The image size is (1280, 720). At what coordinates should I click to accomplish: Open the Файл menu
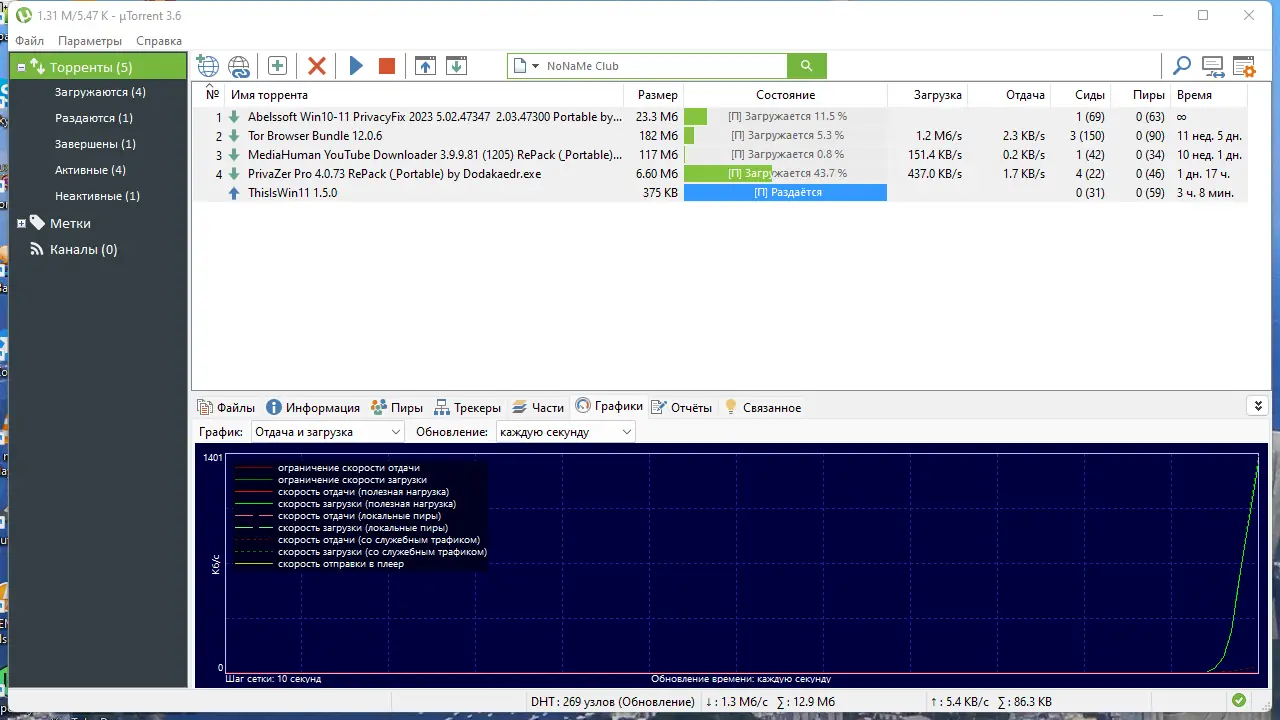coord(30,41)
